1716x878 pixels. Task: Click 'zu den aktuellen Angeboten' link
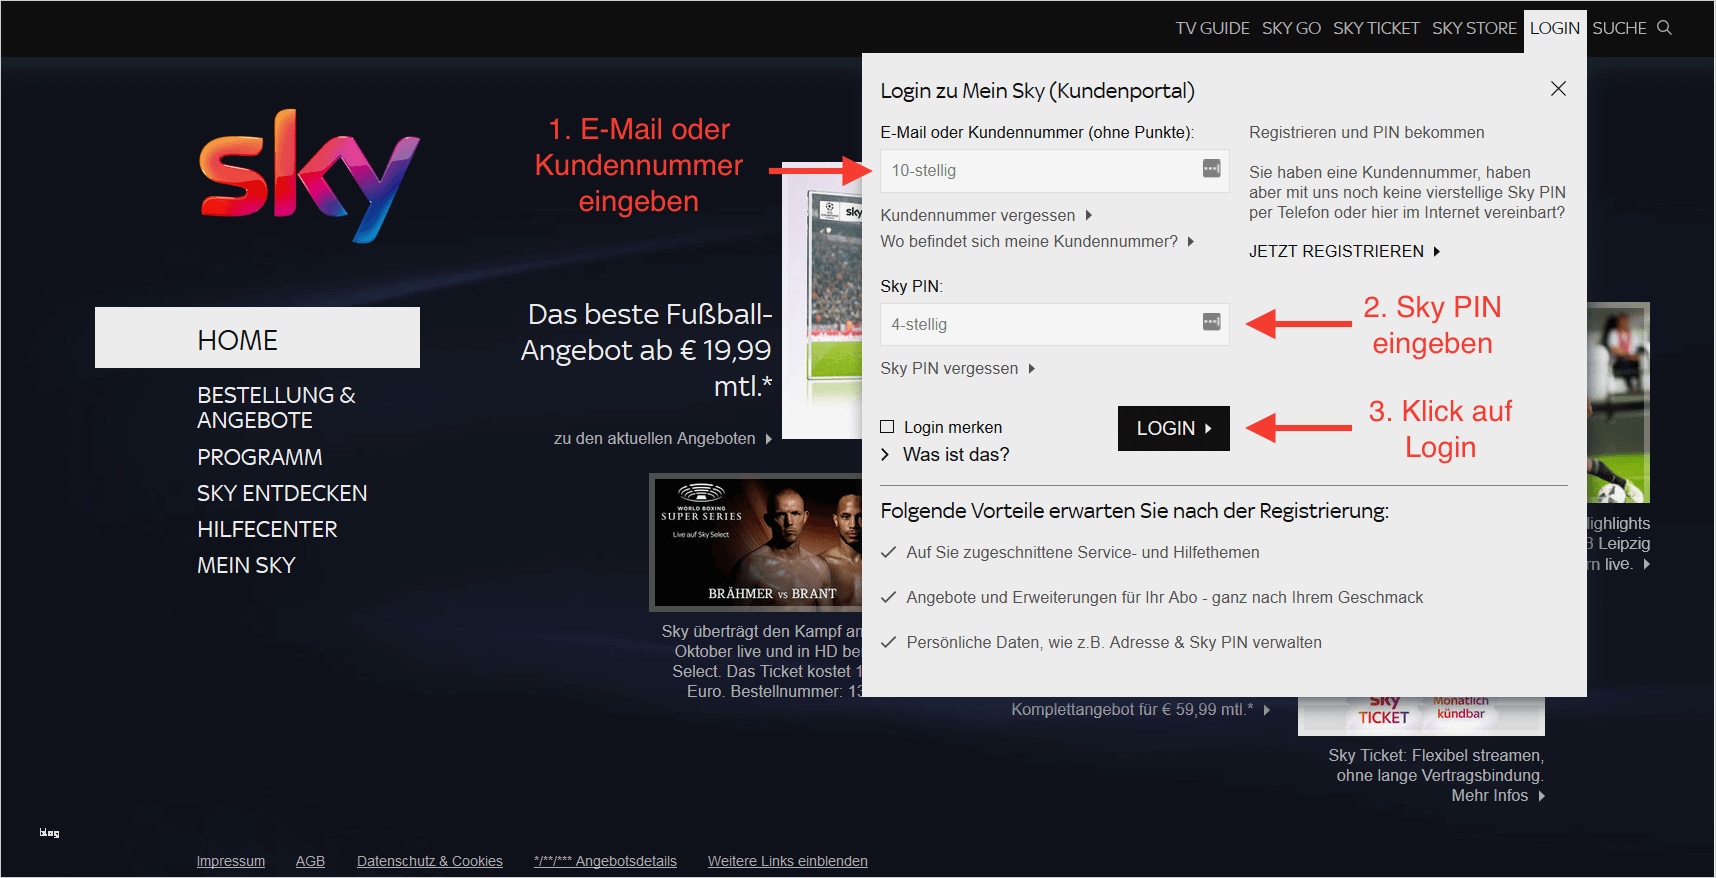coord(663,438)
